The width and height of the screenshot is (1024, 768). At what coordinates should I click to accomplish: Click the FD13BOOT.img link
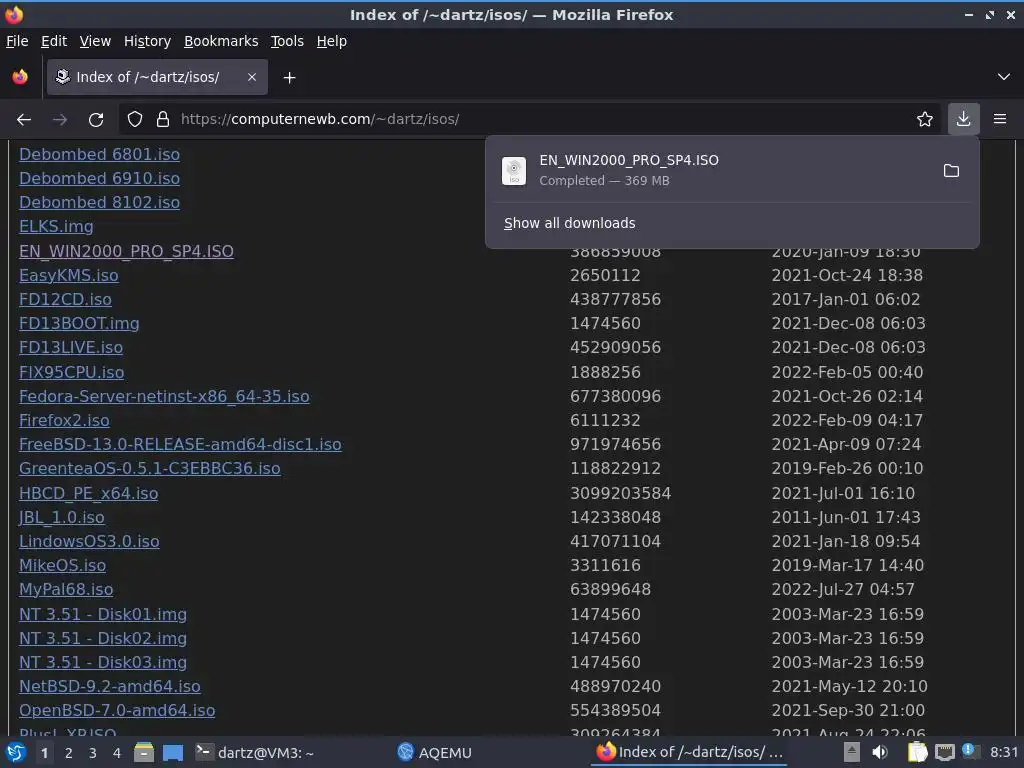(79, 323)
